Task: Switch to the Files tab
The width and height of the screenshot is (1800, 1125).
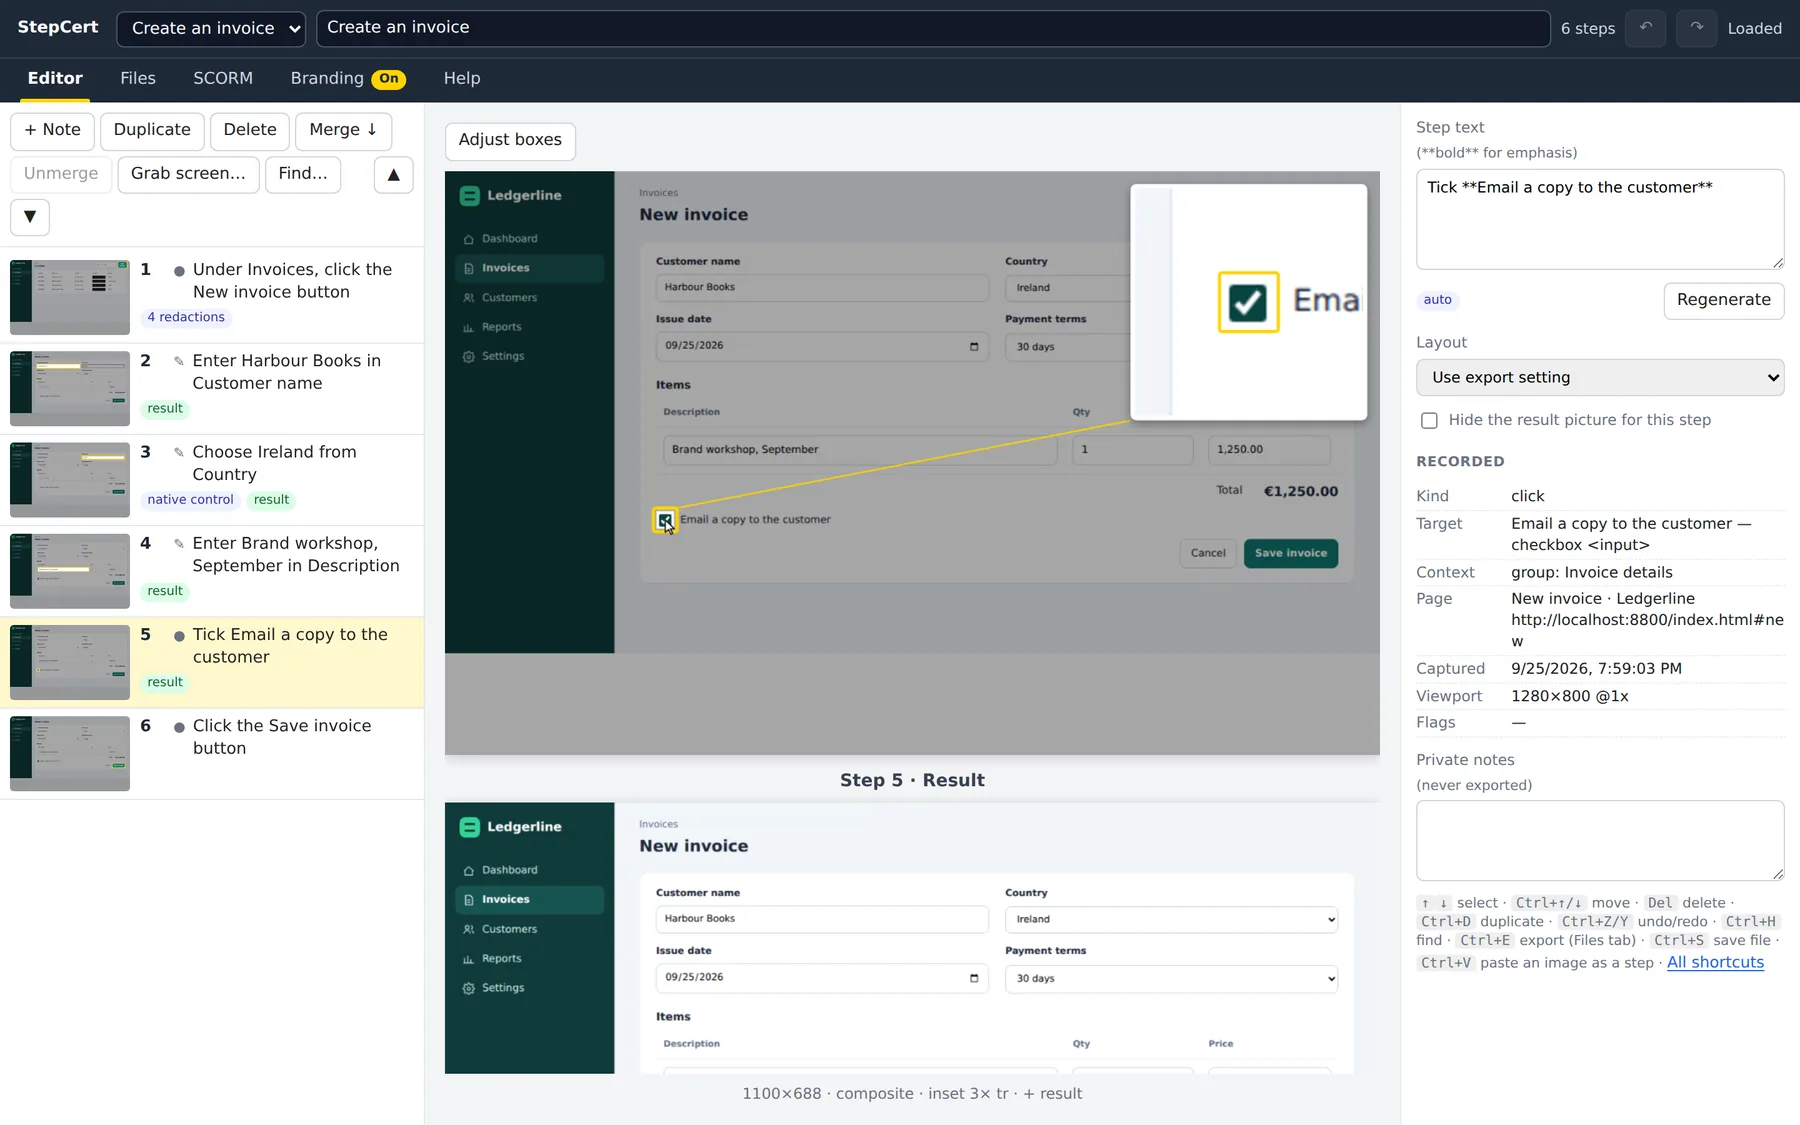Action: point(138,78)
